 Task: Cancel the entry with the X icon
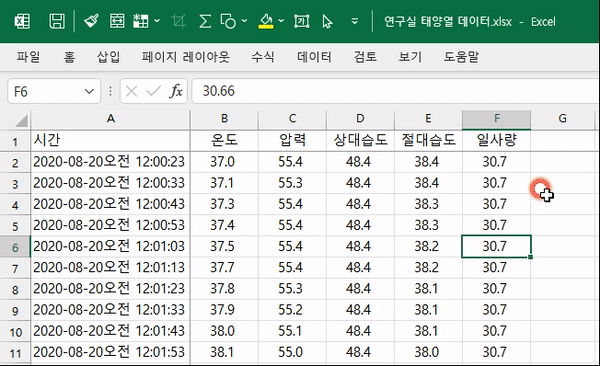pos(131,91)
